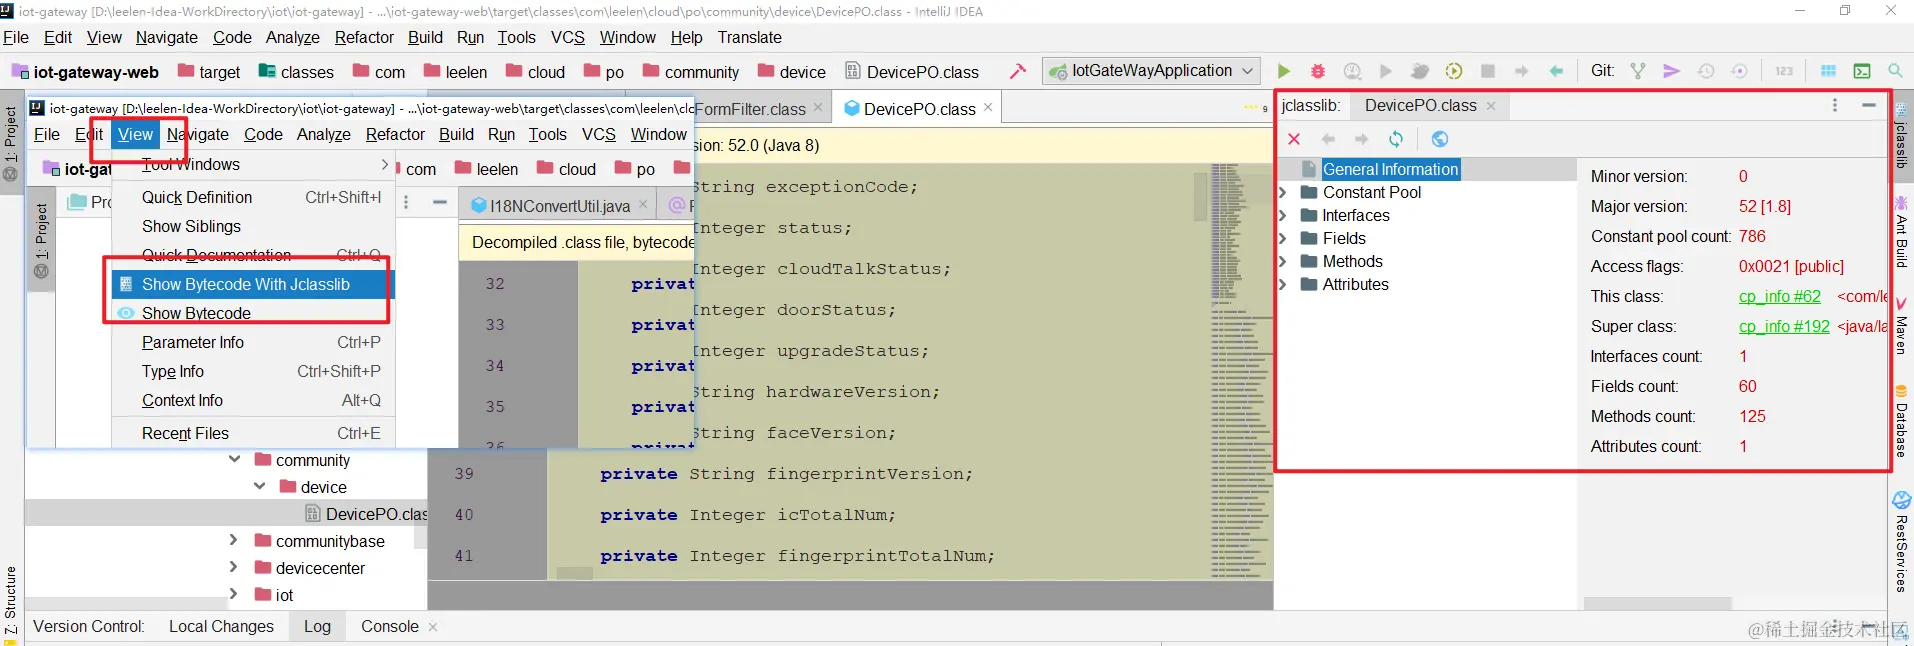1914x646 pixels.
Task: Click the editor horizontal scrollbar thumb
Action: pyautogui.click(x=574, y=573)
